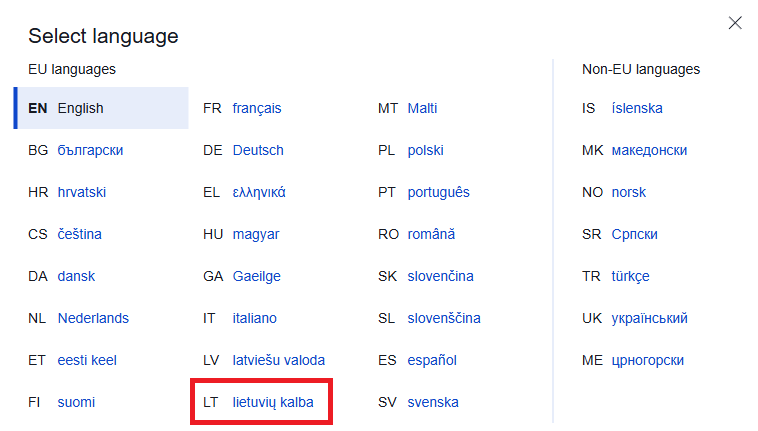Select български from EU languages
This screenshot has width=758, height=431.
tap(90, 150)
